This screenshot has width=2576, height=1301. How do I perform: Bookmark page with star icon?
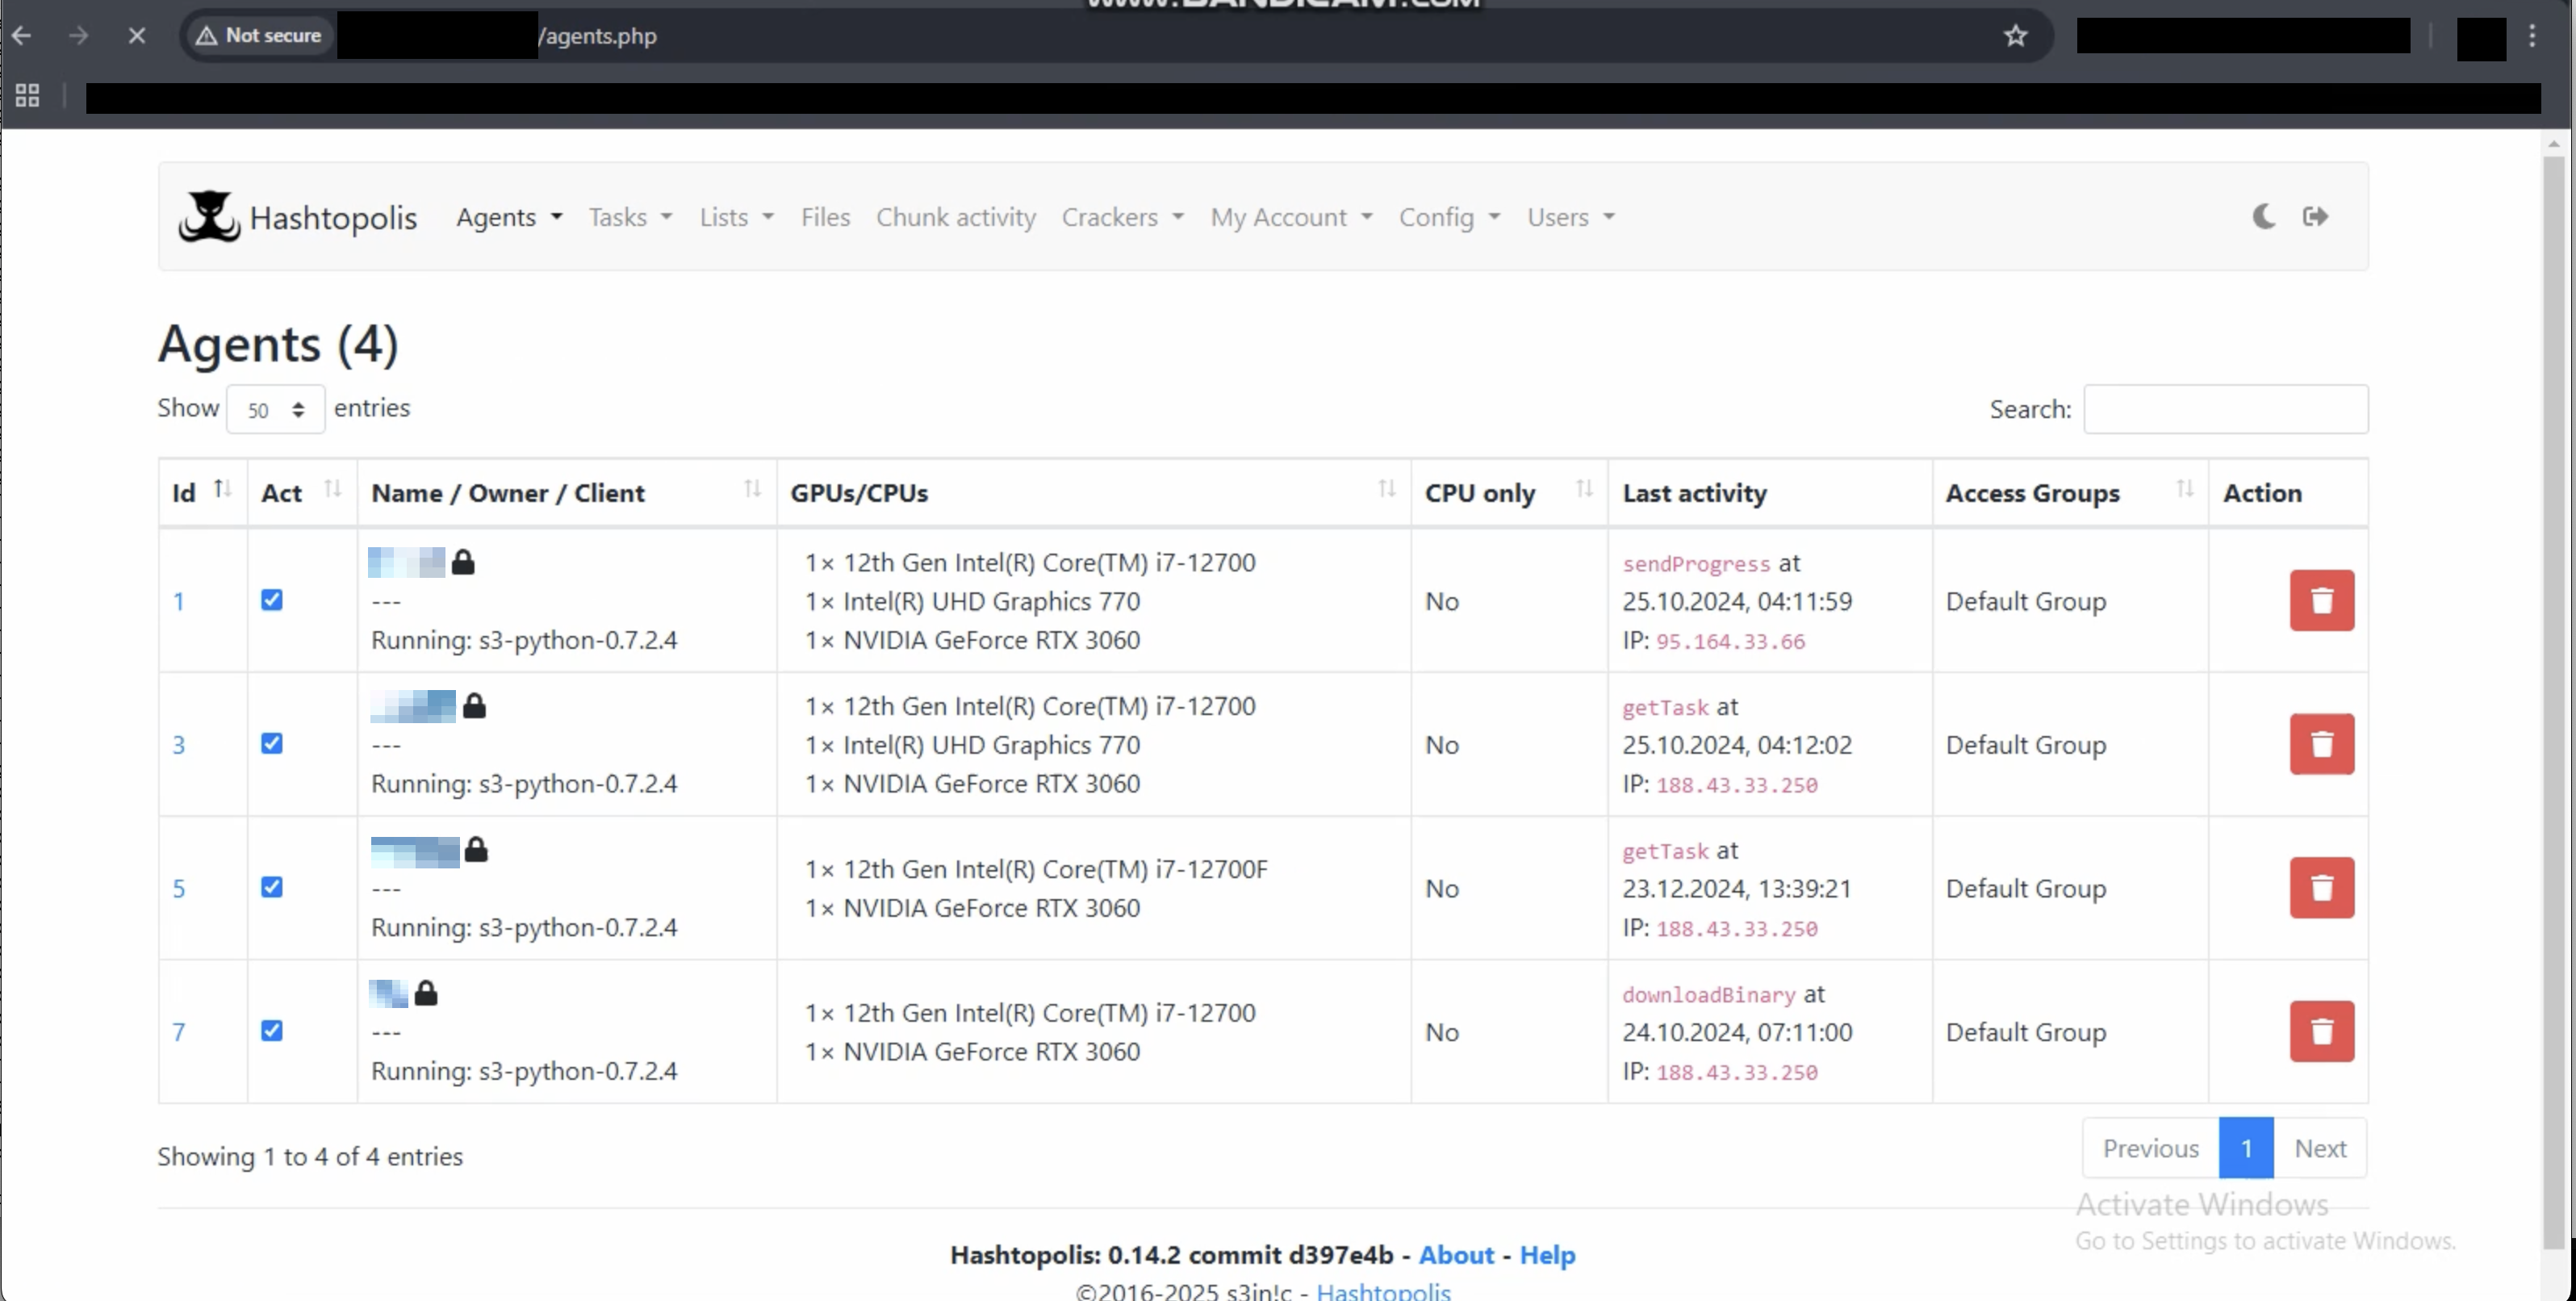(x=2015, y=36)
